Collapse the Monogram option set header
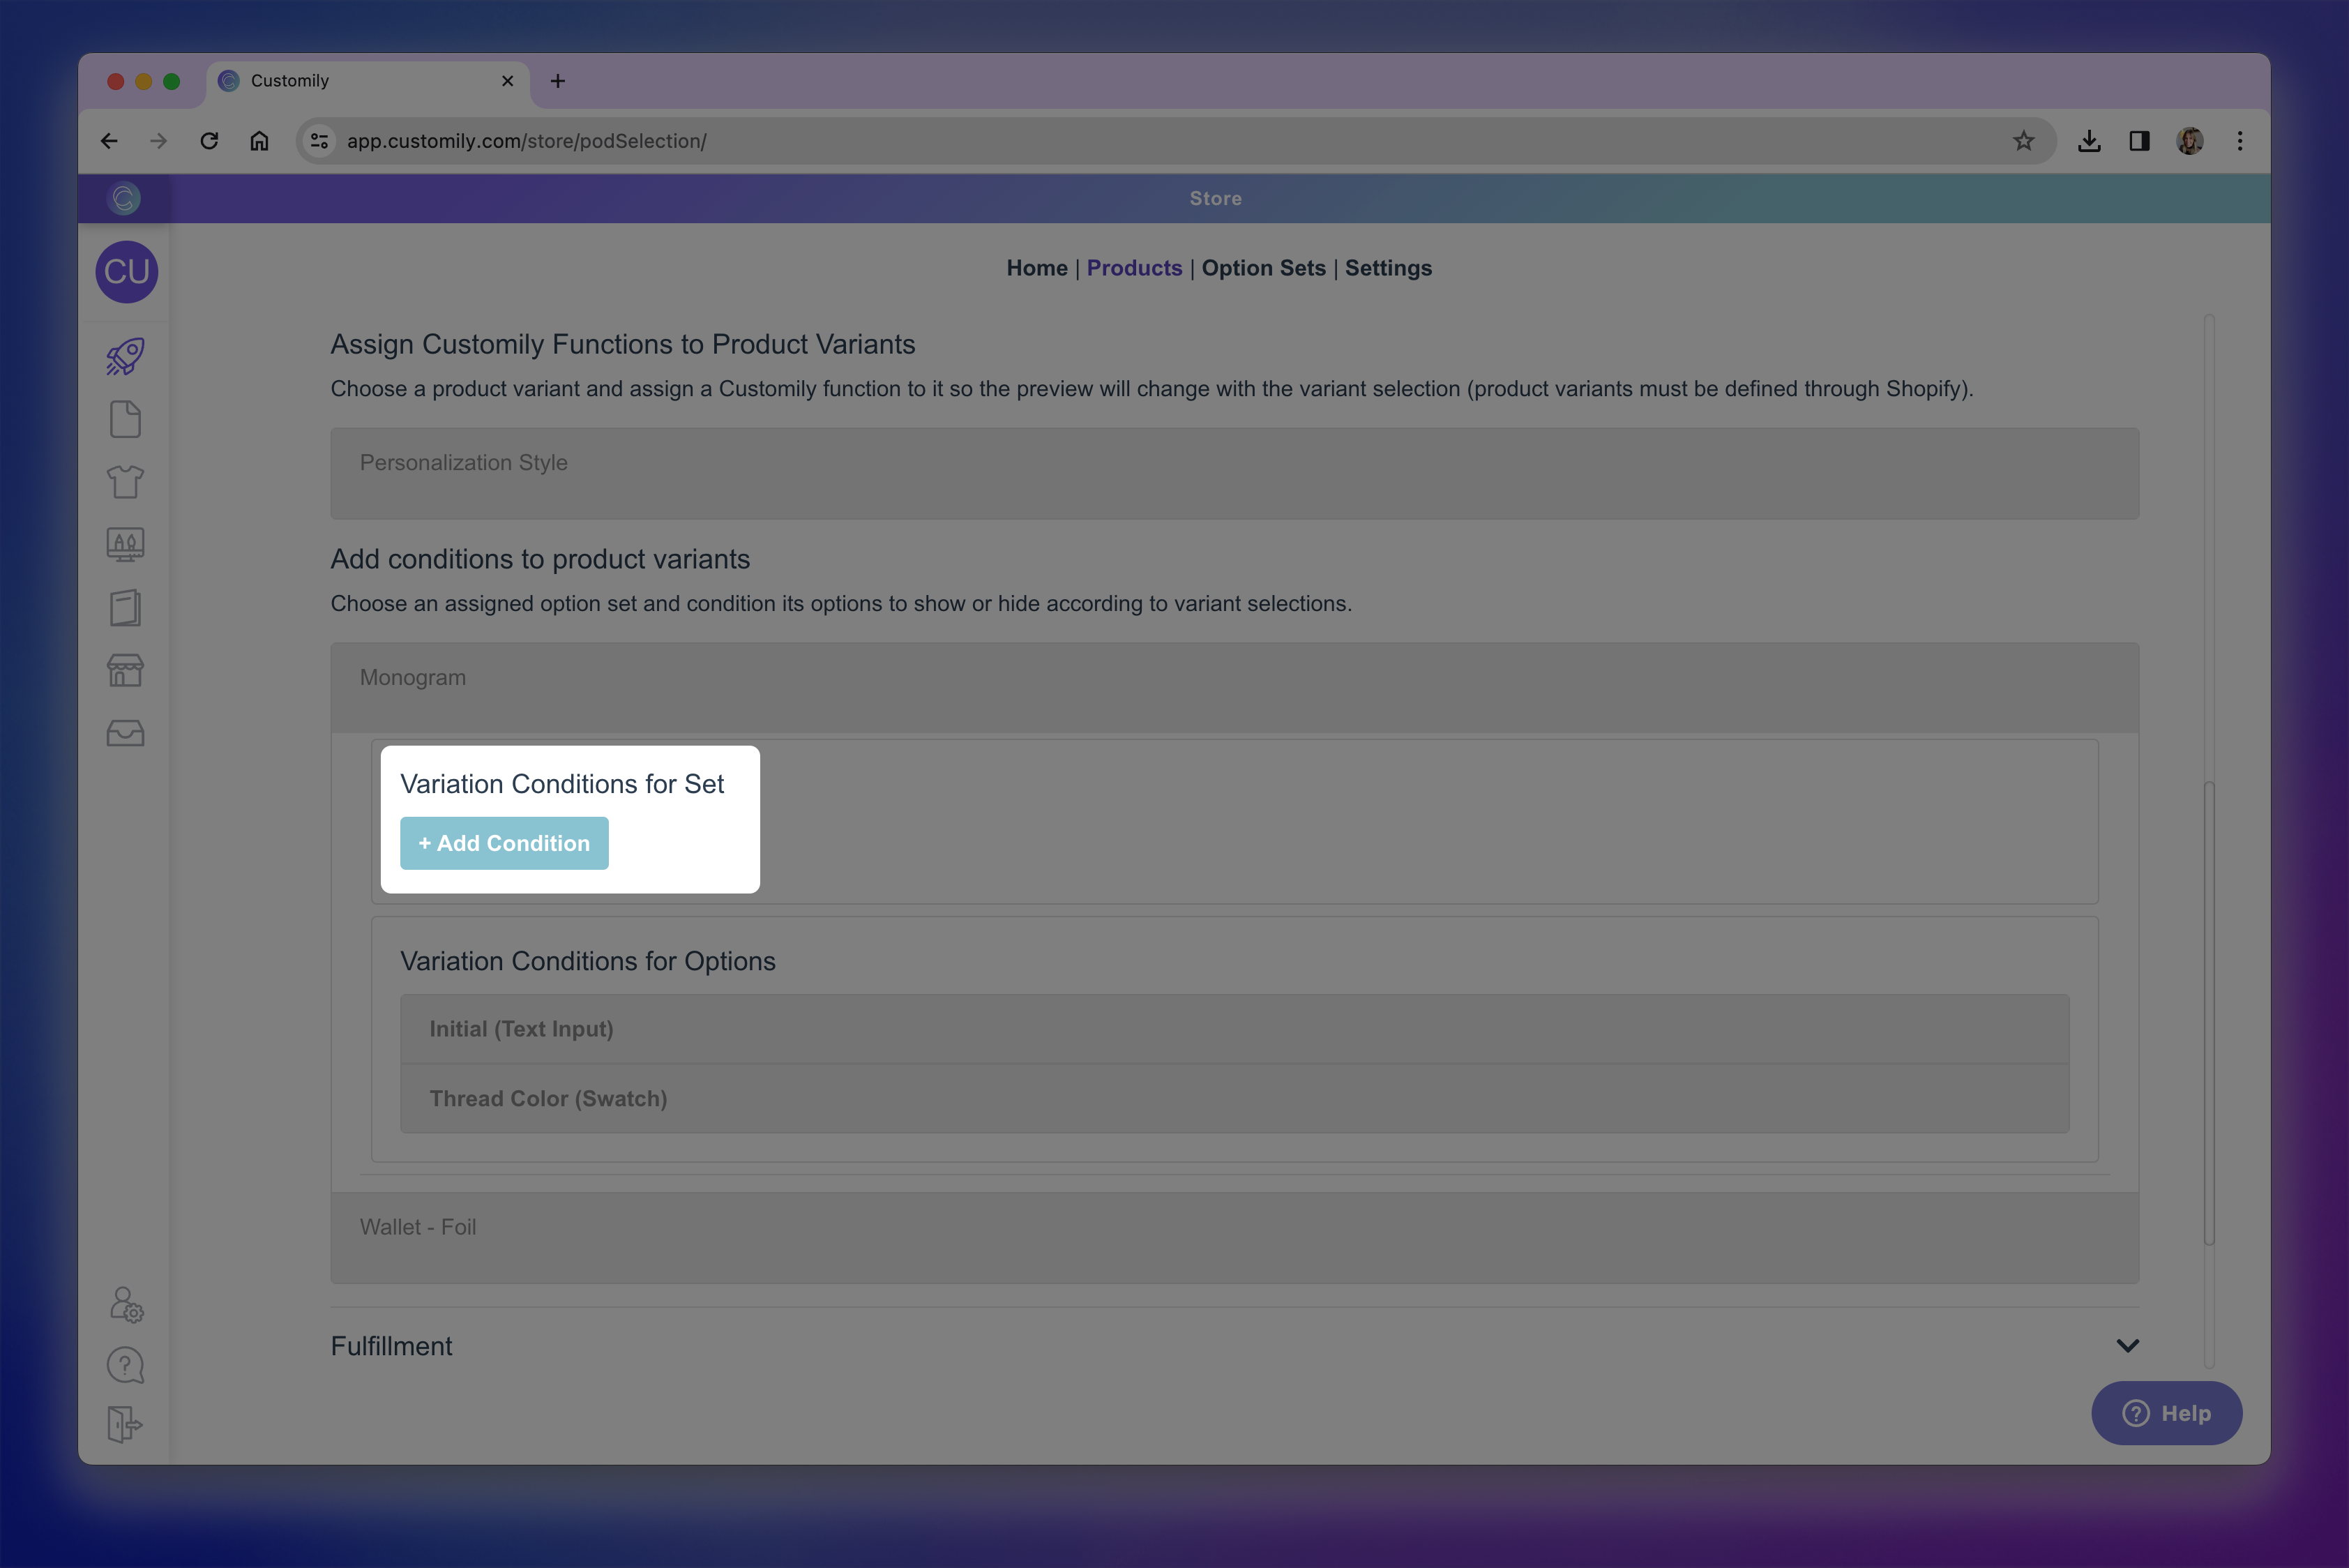Screen dimensions: 2349x1568 1234,687
